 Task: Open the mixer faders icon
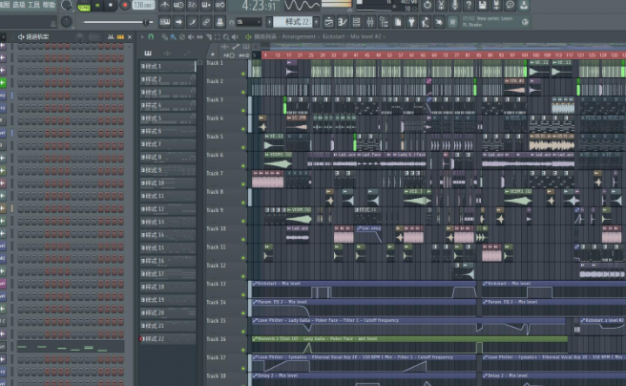[x=370, y=22]
